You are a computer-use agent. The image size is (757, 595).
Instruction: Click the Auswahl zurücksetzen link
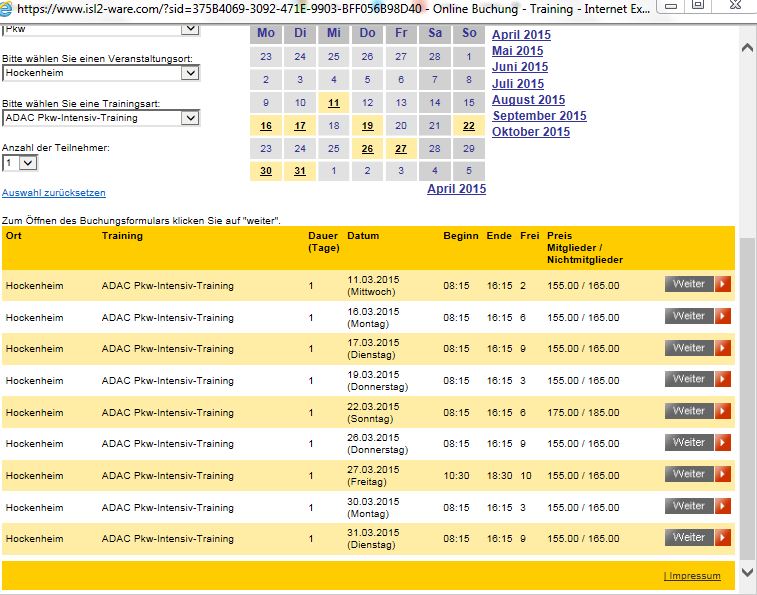tap(54, 193)
